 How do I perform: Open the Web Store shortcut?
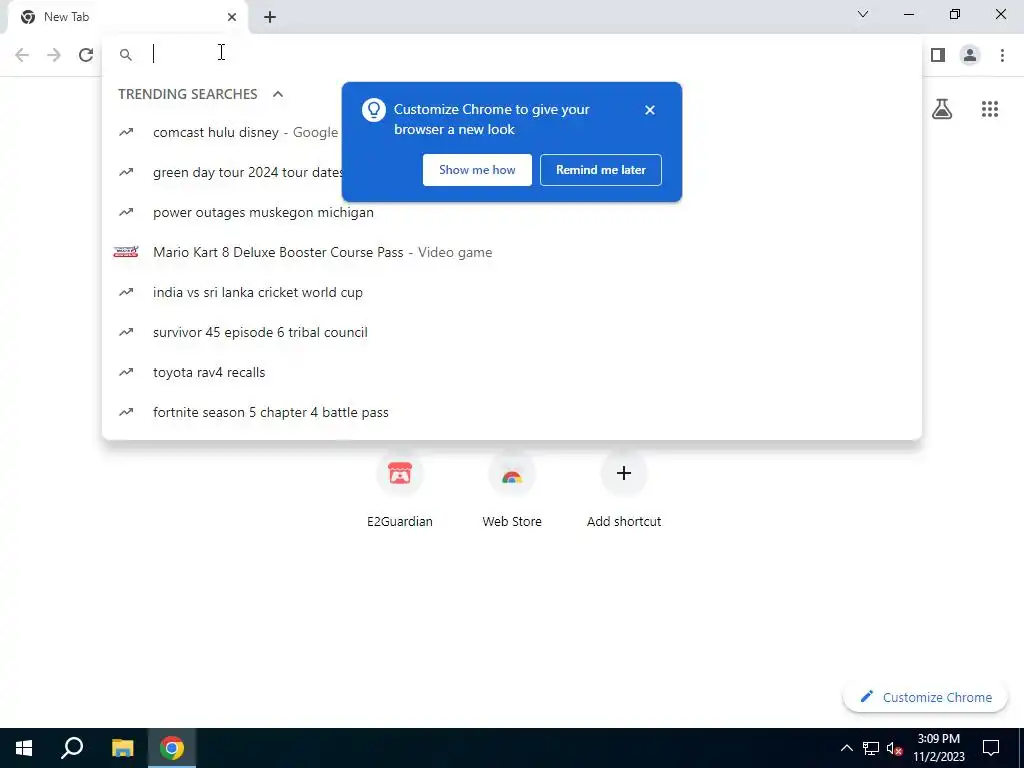coord(512,489)
